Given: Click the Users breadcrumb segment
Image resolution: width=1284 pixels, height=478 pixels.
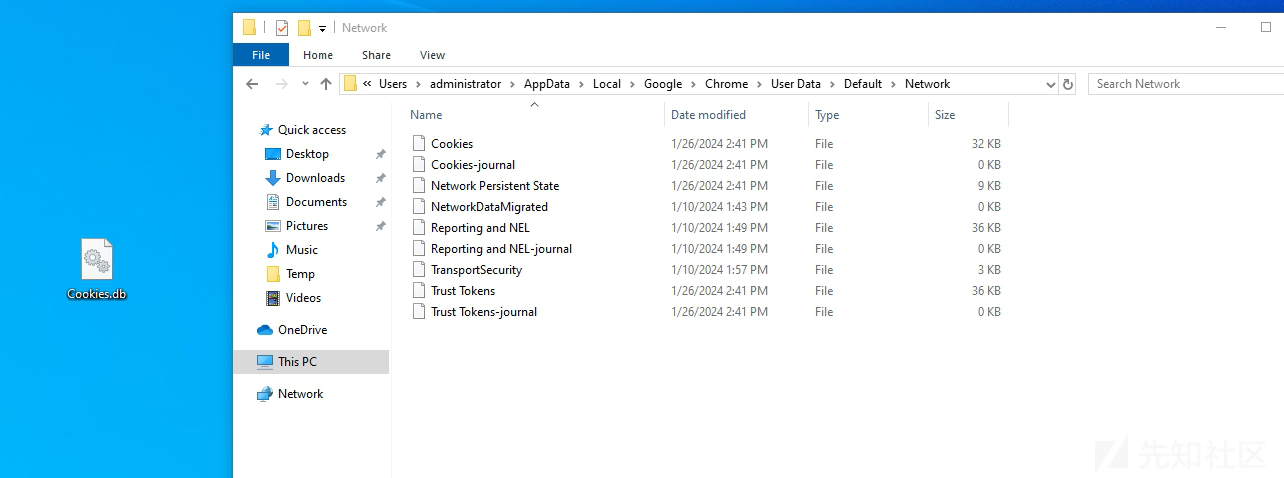Looking at the screenshot, I should (x=393, y=84).
